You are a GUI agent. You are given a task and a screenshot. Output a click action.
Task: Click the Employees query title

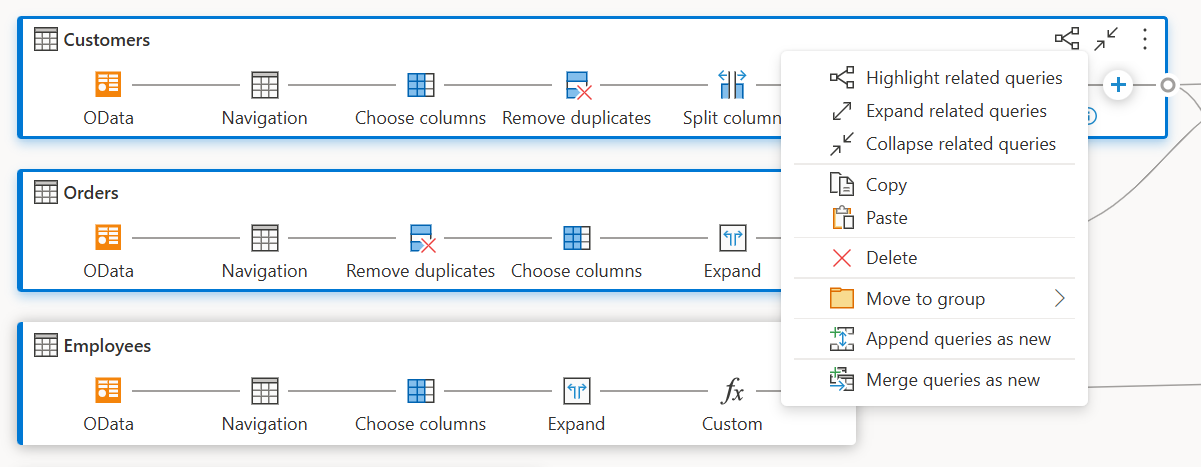107,346
